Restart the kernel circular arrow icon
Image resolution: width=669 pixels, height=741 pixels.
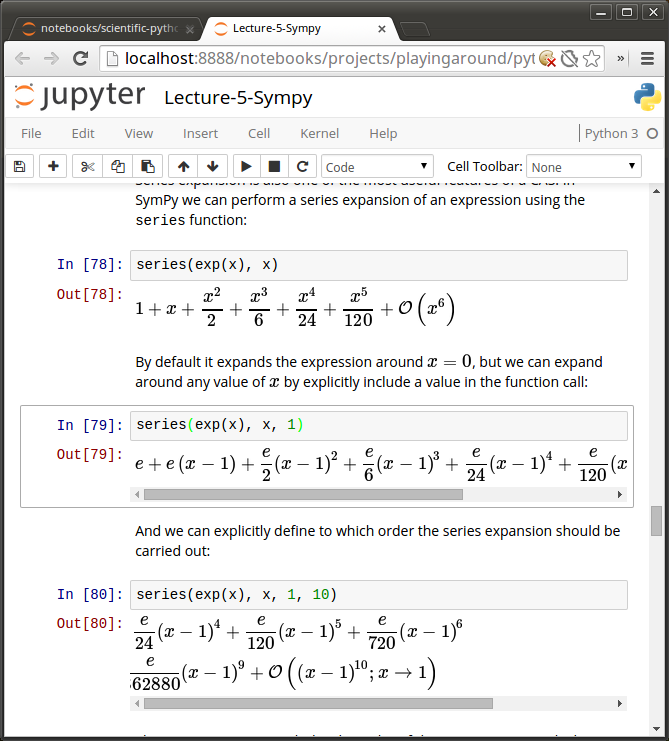tap(302, 166)
